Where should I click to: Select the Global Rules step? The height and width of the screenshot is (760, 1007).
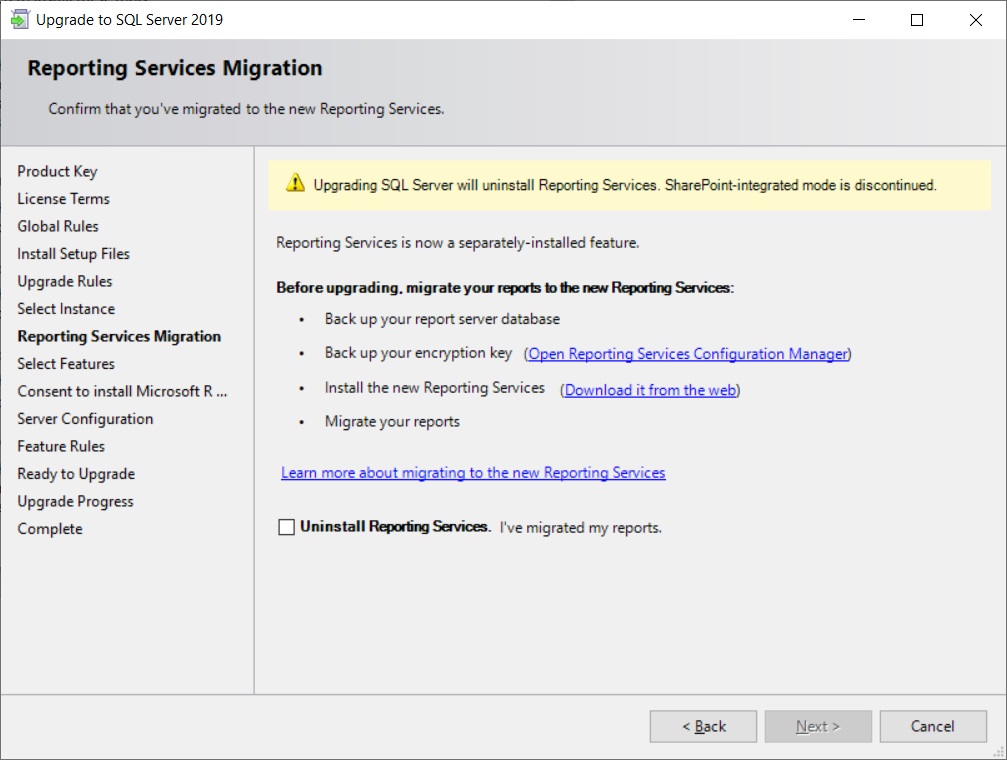point(58,227)
